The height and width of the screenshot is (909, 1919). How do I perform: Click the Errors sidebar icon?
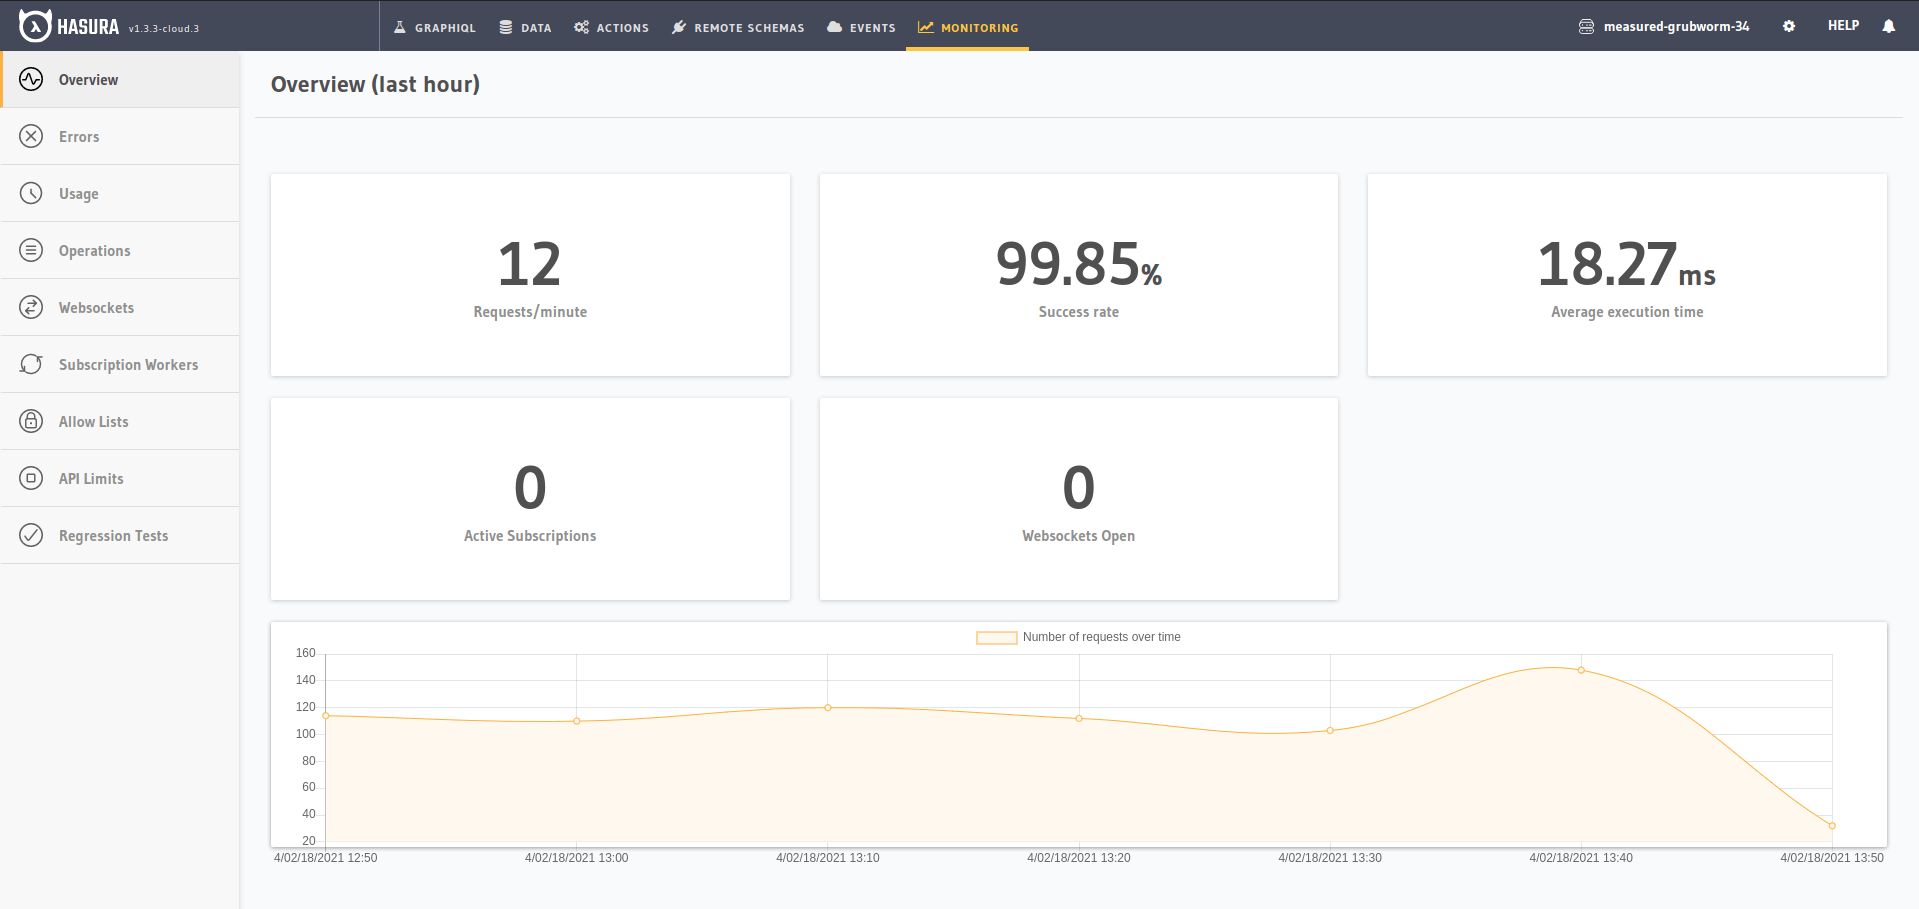click(31, 136)
